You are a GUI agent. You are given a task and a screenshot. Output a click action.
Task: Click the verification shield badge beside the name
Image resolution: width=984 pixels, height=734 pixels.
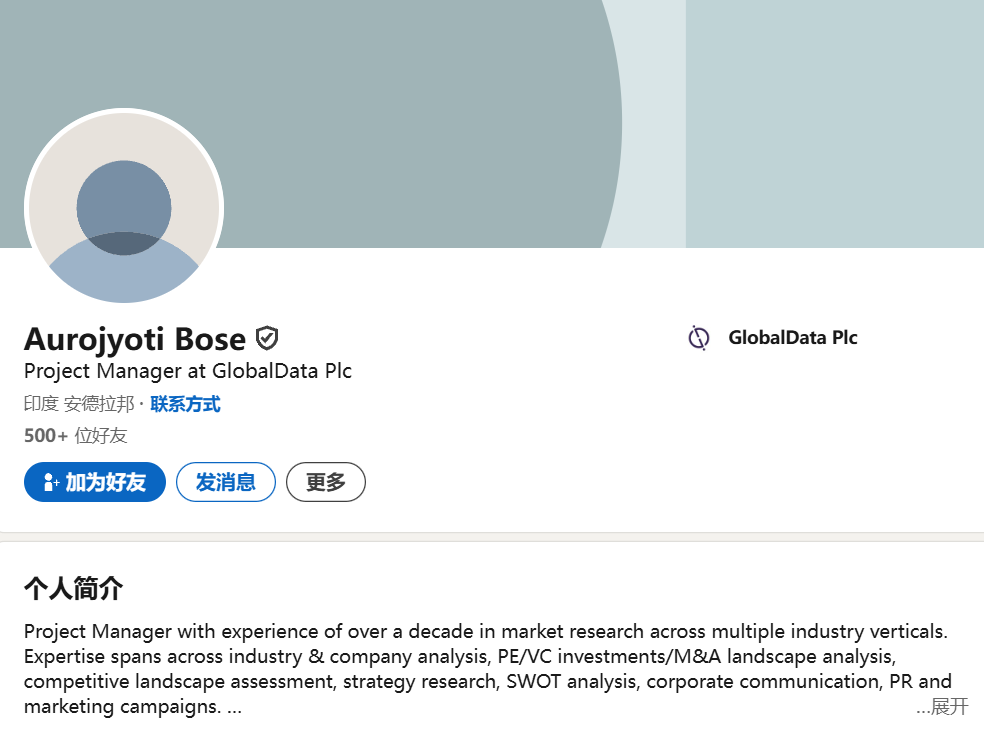pyautogui.click(x=267, y=338)
